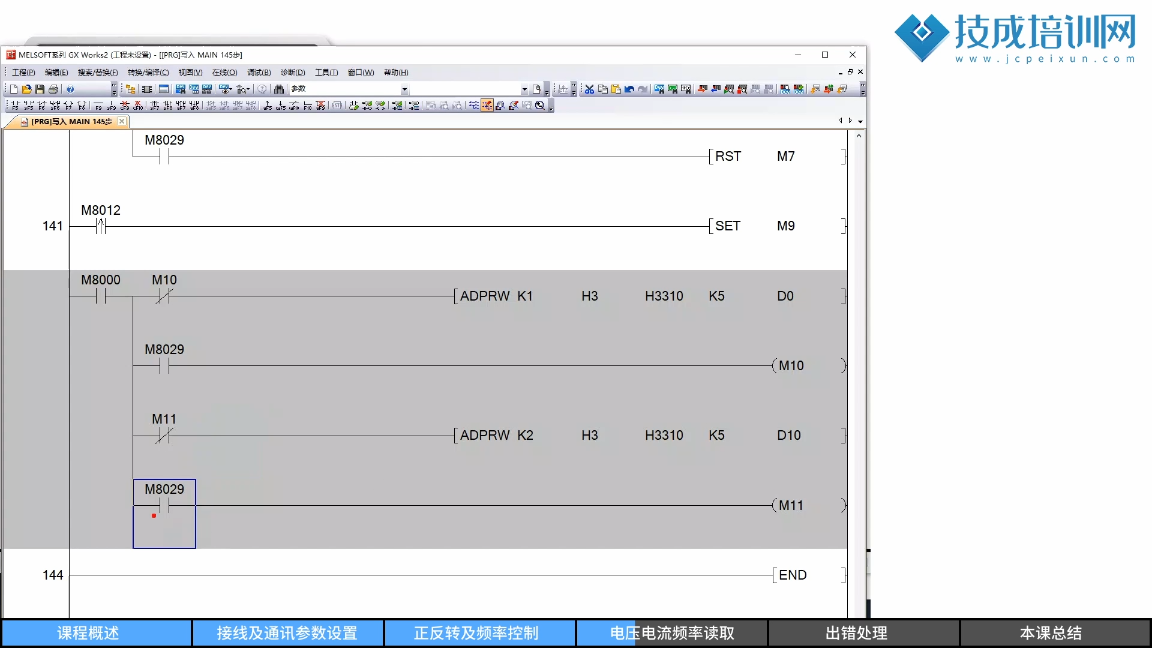
Task: Open the 工程(P) menu
Action: pyautogui.click(x=23, y=73)
